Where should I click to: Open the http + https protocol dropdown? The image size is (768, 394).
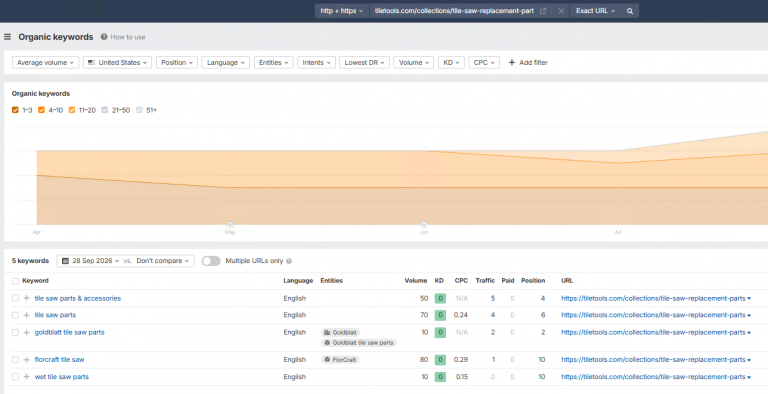(341, 11)
